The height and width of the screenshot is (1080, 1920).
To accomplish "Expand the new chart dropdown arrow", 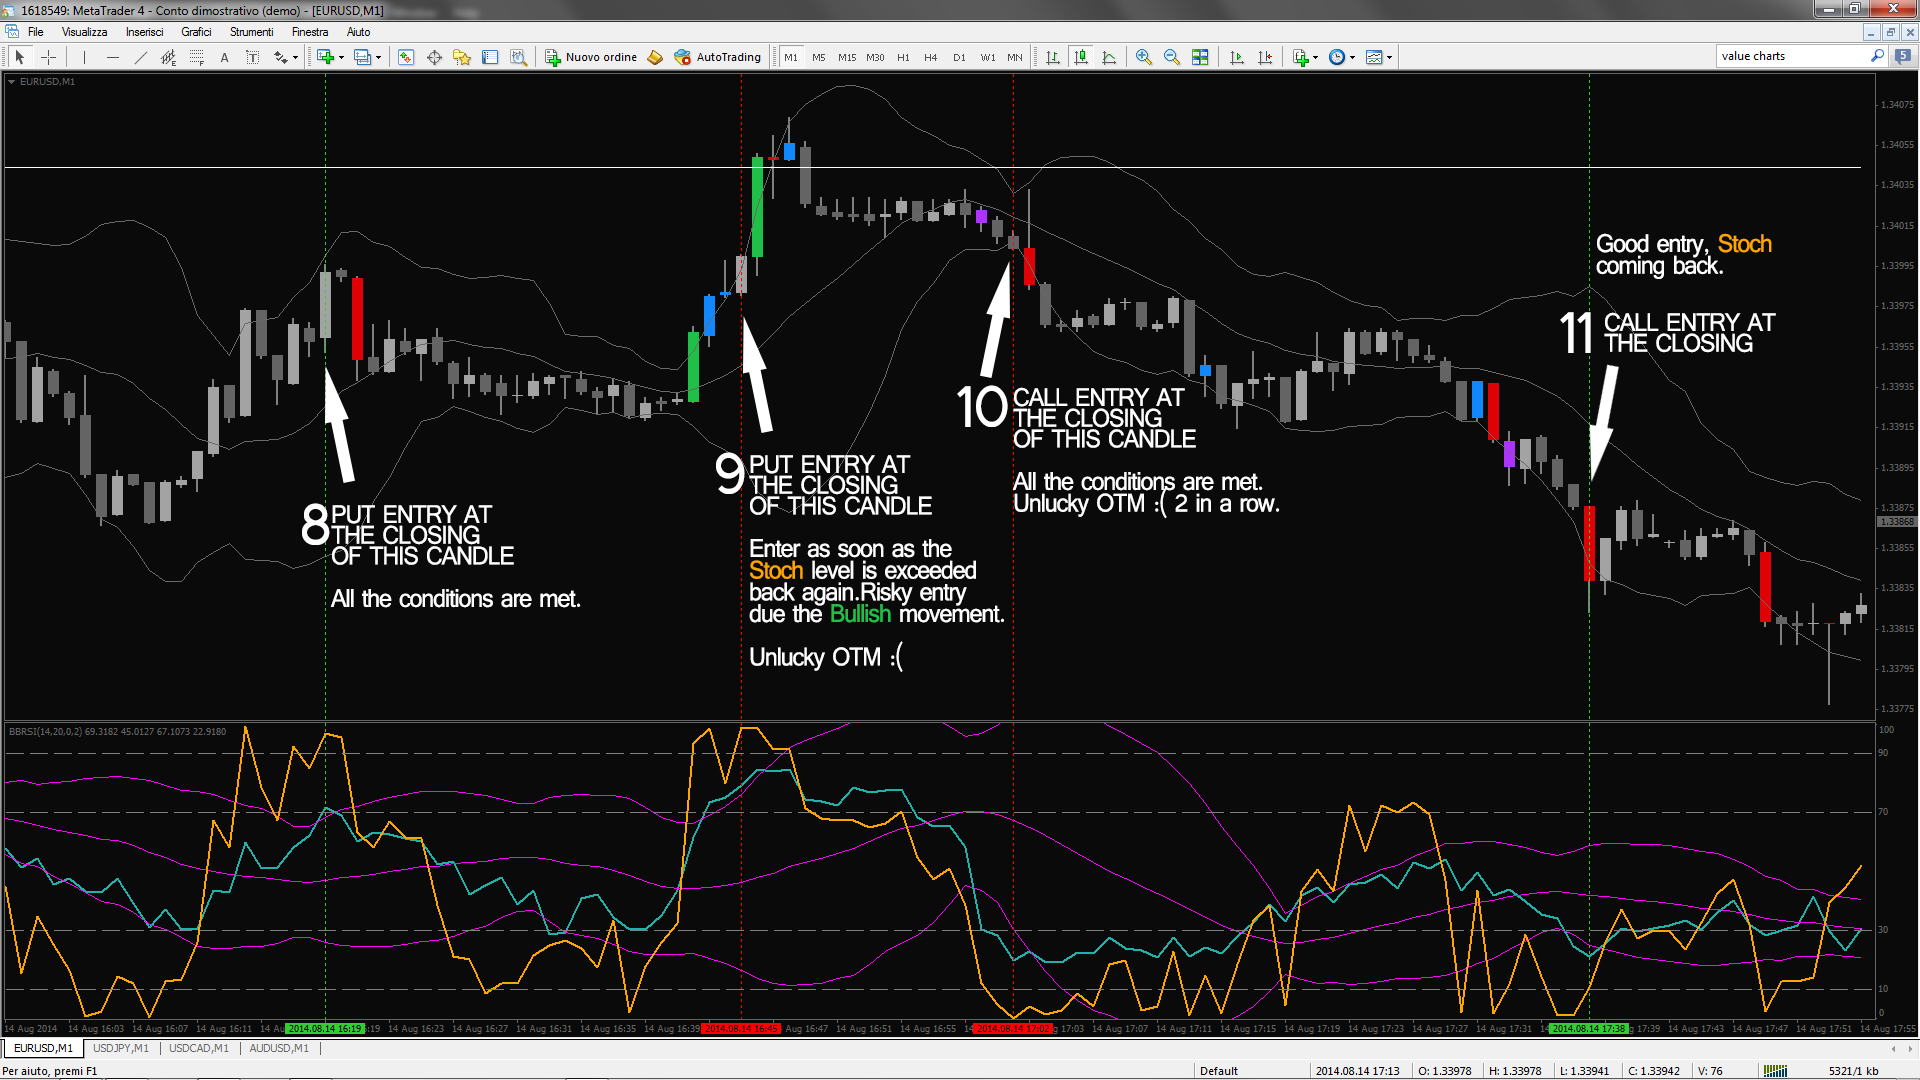I will click(x=341, y=57).
